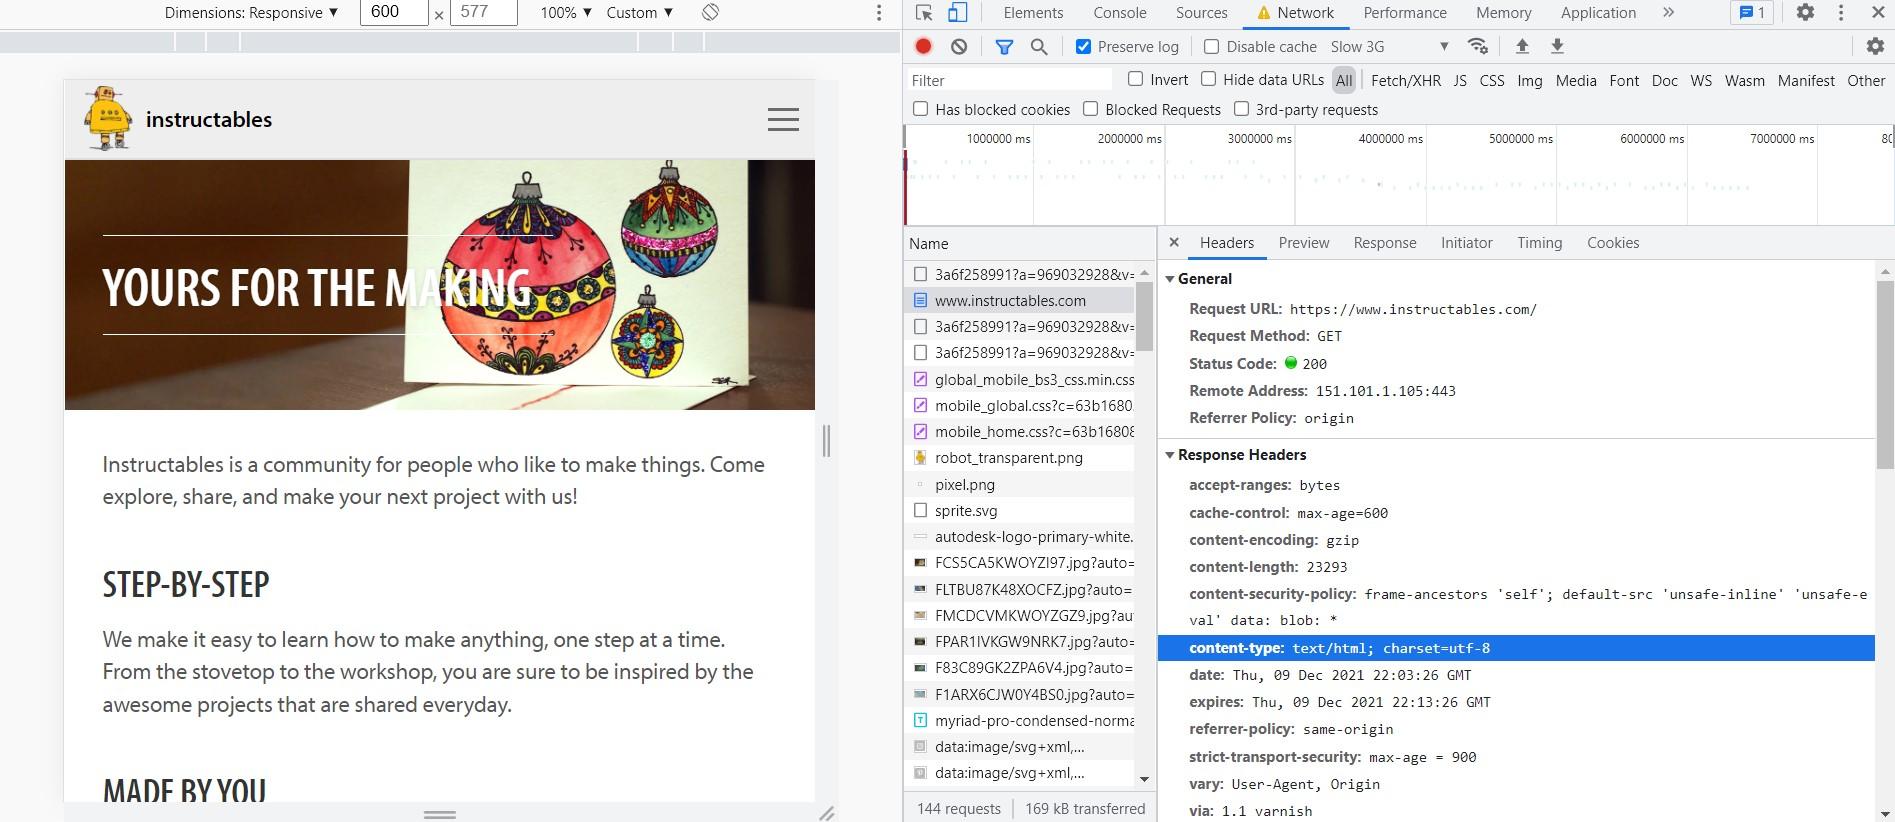Open the network search magnifier icon
The width and height of the screenshot is (1895, 822).
1039,46
